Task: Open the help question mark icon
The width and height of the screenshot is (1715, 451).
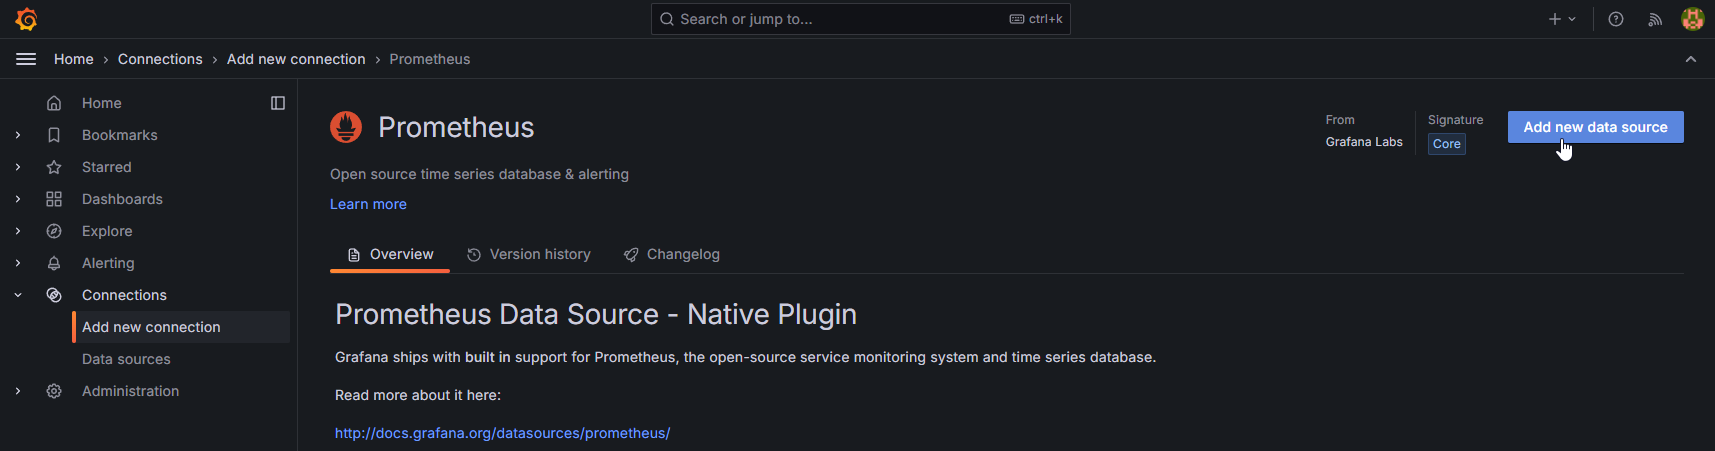Action: [x=1615, y=19]
